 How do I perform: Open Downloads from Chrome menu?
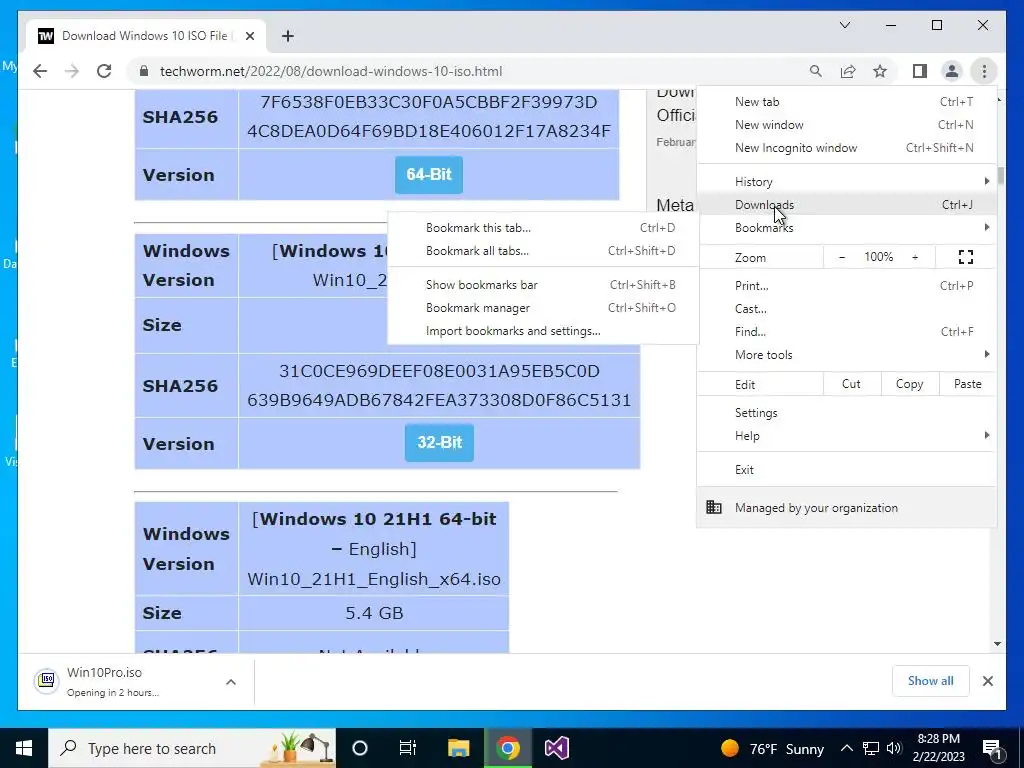click(x=847, y=204)
